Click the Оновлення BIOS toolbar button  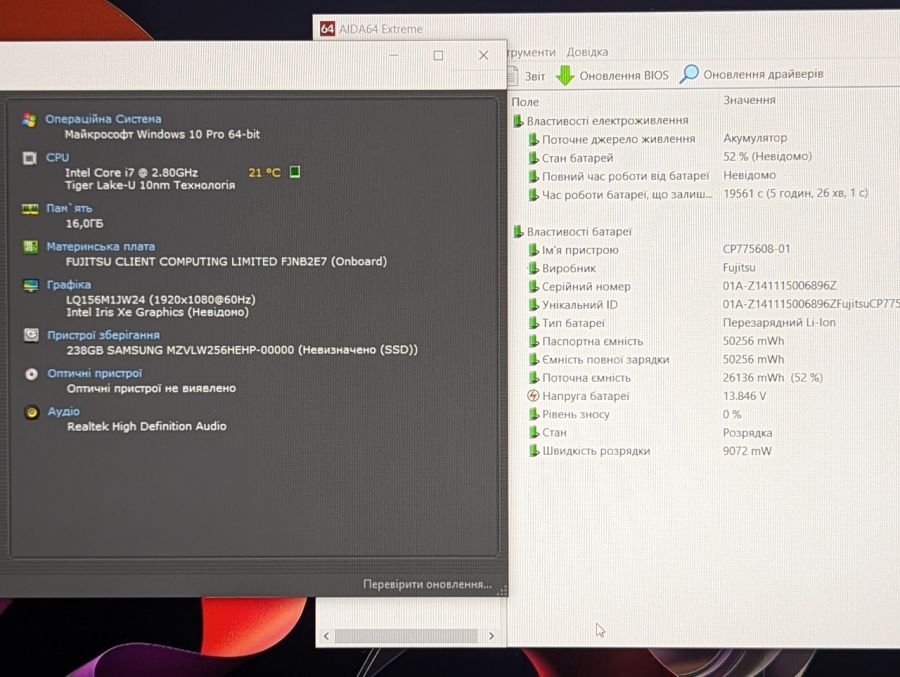[612, 75]
